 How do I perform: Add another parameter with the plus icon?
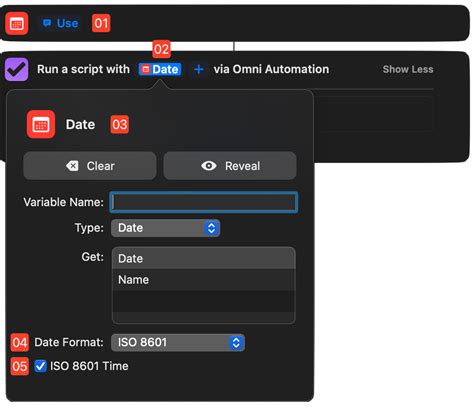pos(199,69)
